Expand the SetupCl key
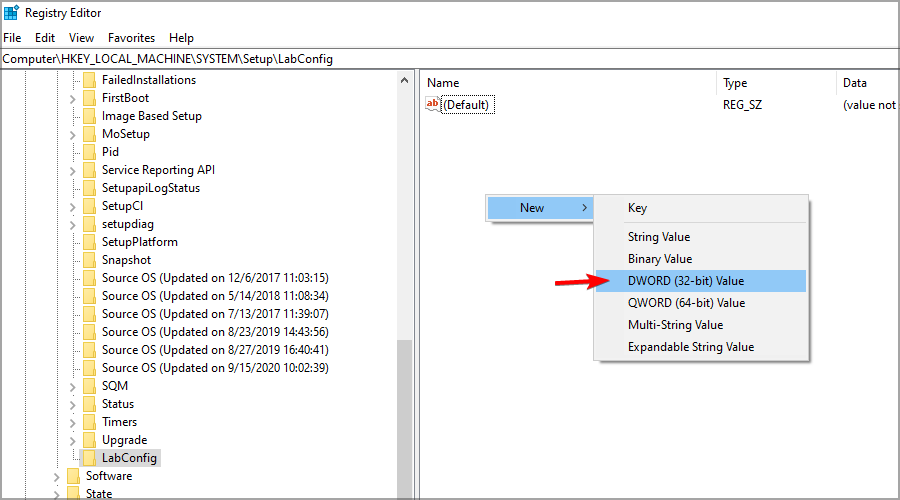 tap(72, 207)
